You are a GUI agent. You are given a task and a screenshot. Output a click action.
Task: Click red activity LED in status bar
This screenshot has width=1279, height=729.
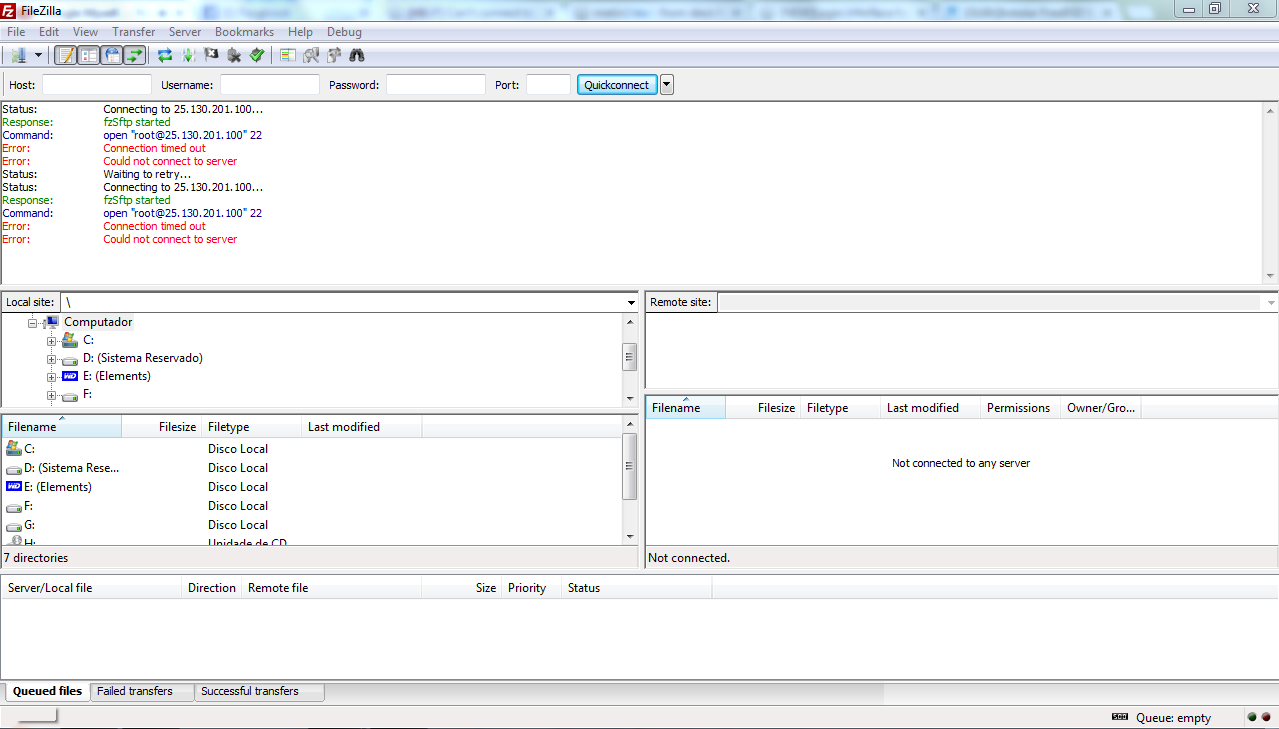point(1266,717)
